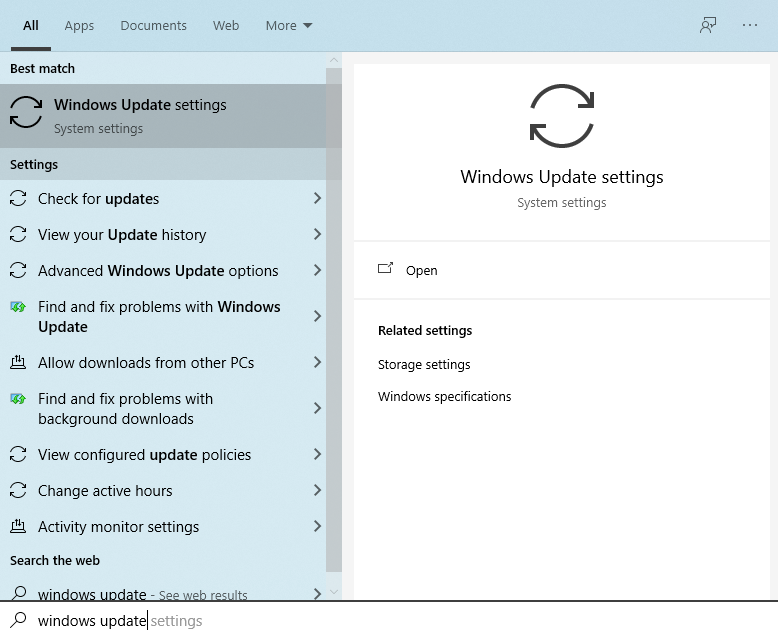
Task: Select View your Update history result
Action: [x=163, y=234]
